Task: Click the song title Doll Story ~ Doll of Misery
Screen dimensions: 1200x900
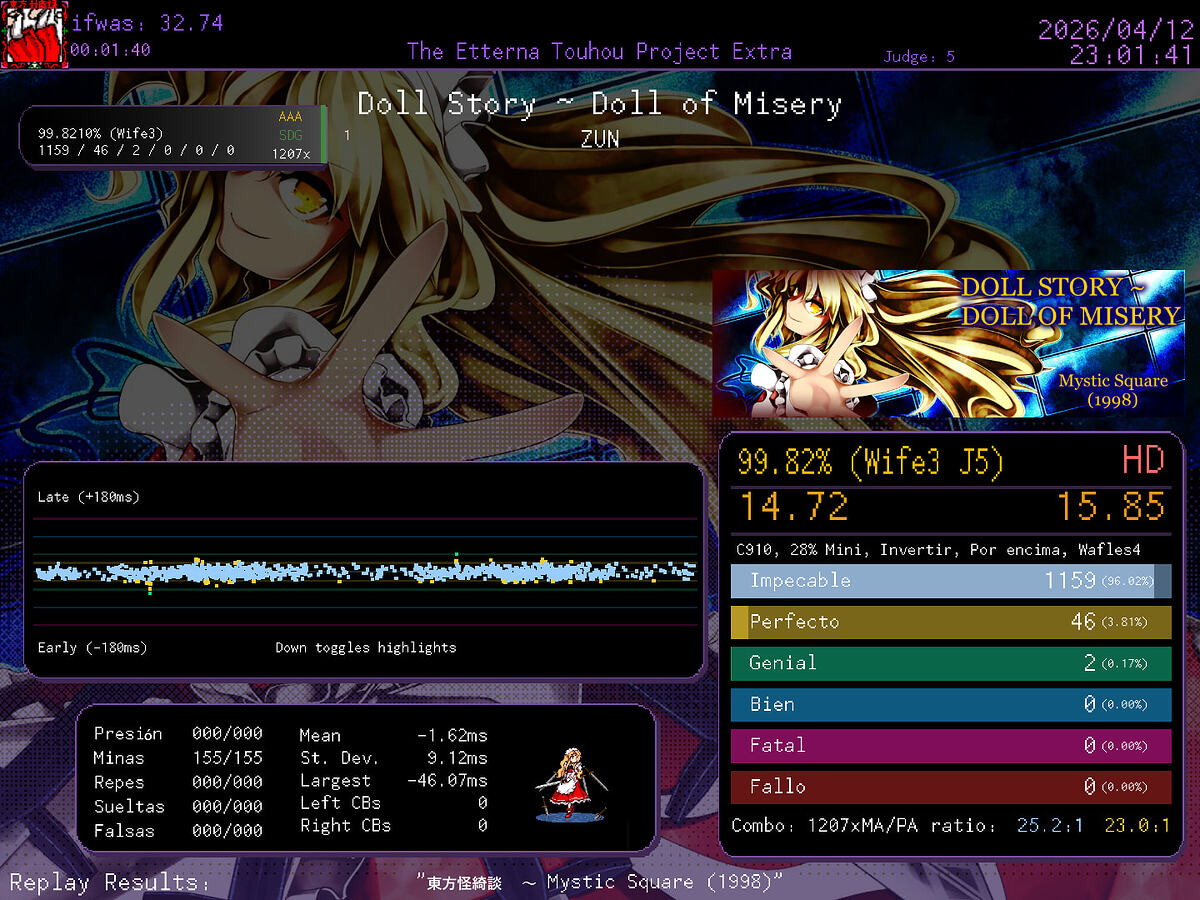Action: [600, 104]
